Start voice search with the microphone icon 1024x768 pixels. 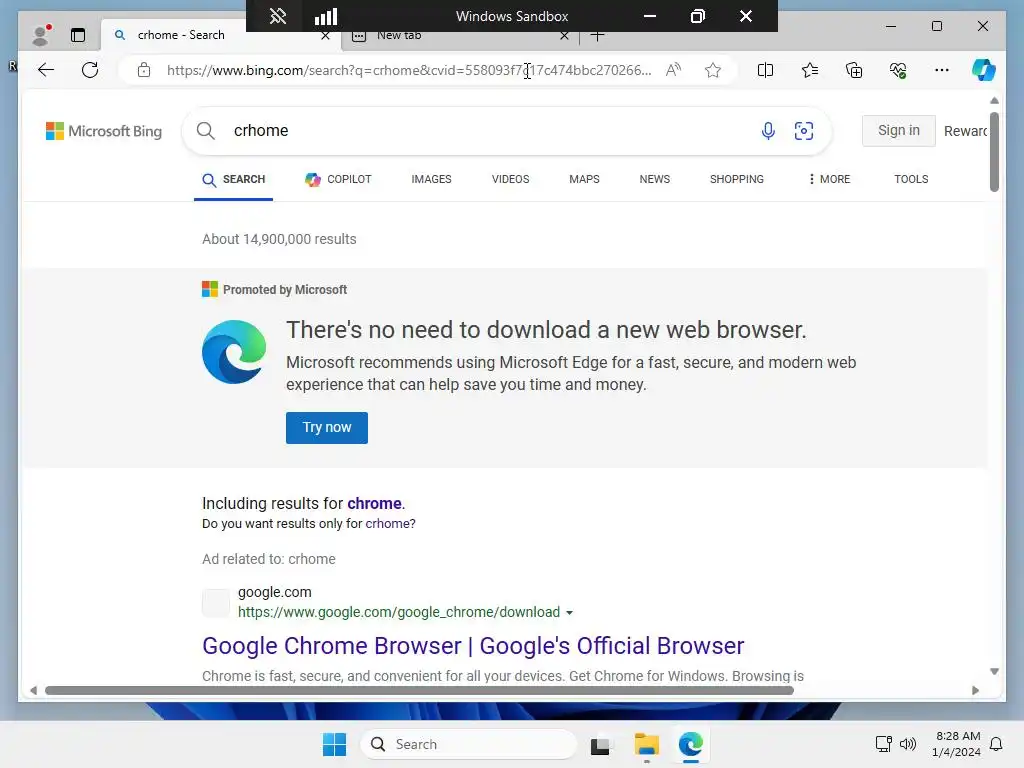(768, 131)
